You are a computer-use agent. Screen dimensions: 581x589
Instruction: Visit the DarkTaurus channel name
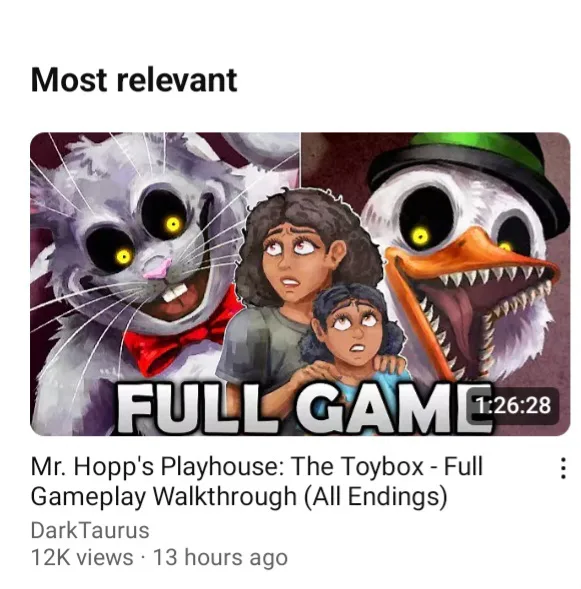(x=90, y=530)
